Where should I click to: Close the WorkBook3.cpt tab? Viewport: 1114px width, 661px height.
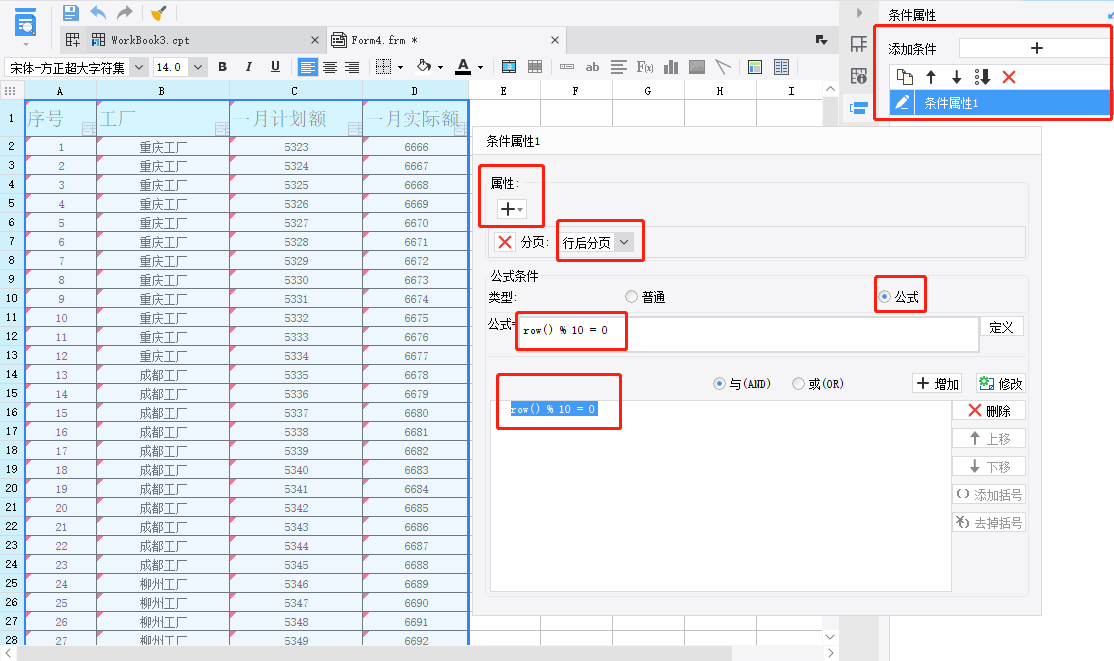(315, 40)
